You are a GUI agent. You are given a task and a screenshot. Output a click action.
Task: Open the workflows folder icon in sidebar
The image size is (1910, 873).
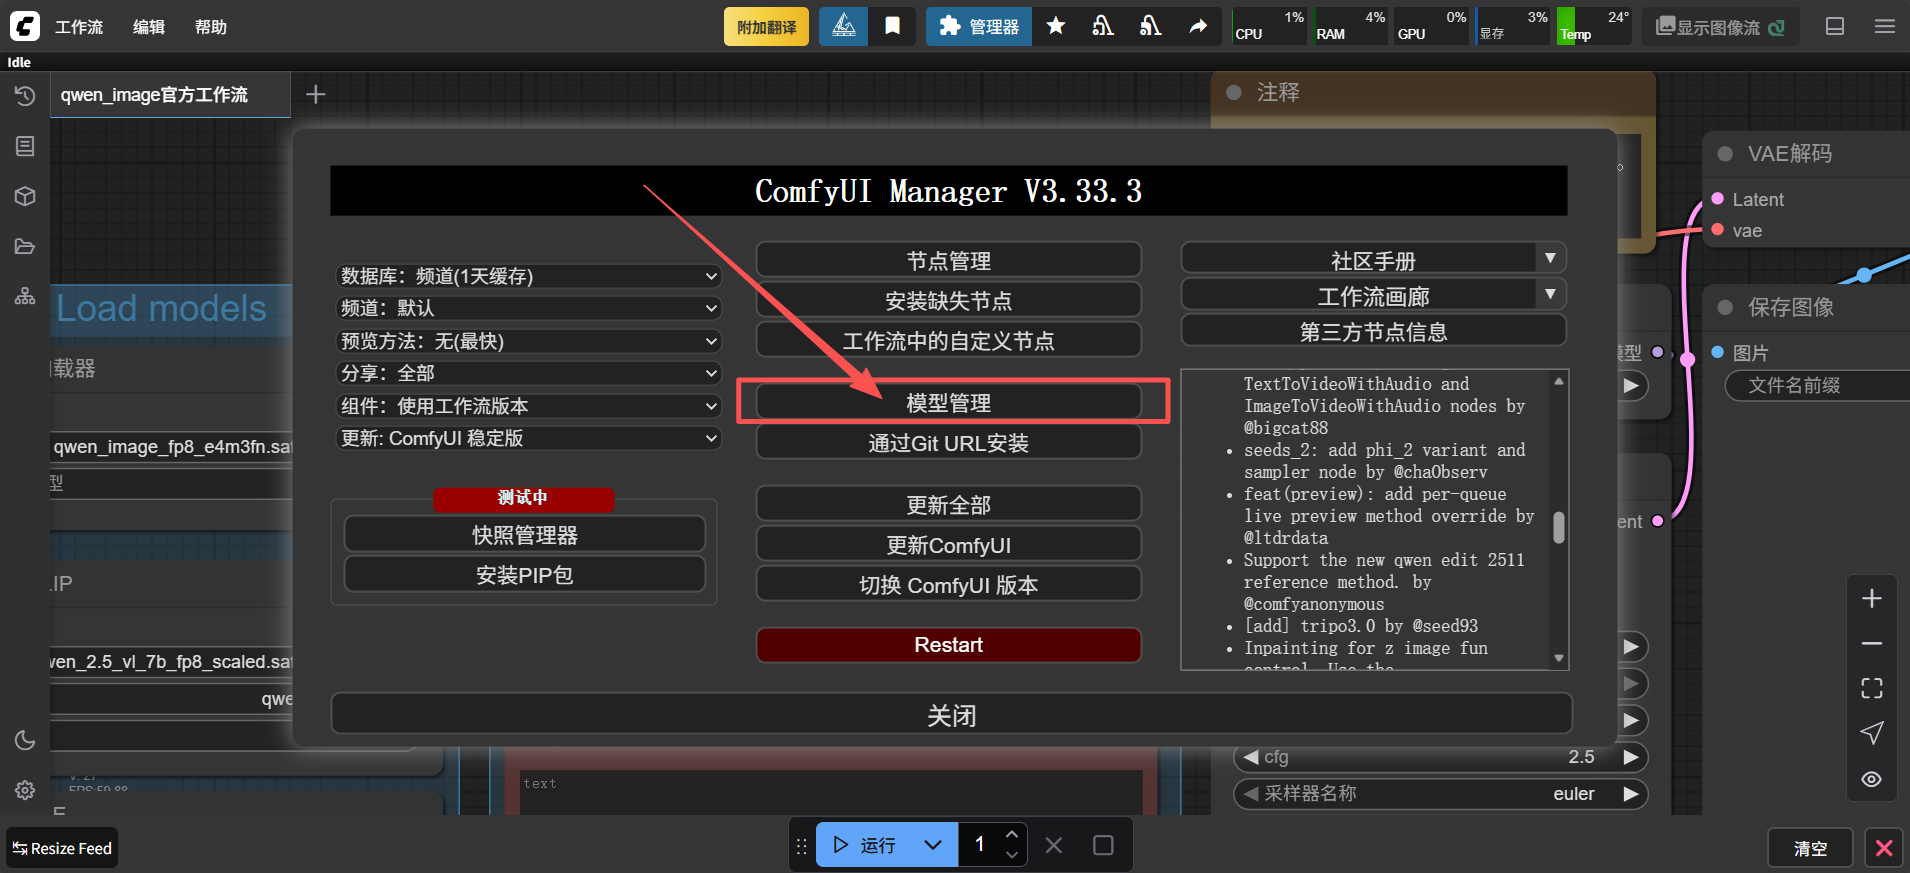pos(25,246)
